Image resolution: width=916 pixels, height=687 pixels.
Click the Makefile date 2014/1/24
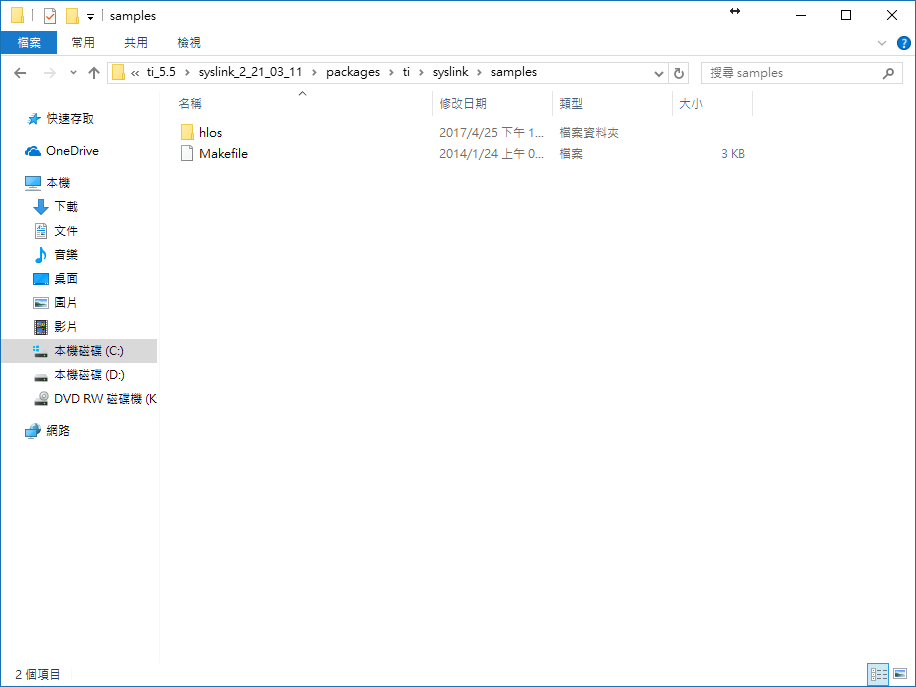[x=491, y=154]
